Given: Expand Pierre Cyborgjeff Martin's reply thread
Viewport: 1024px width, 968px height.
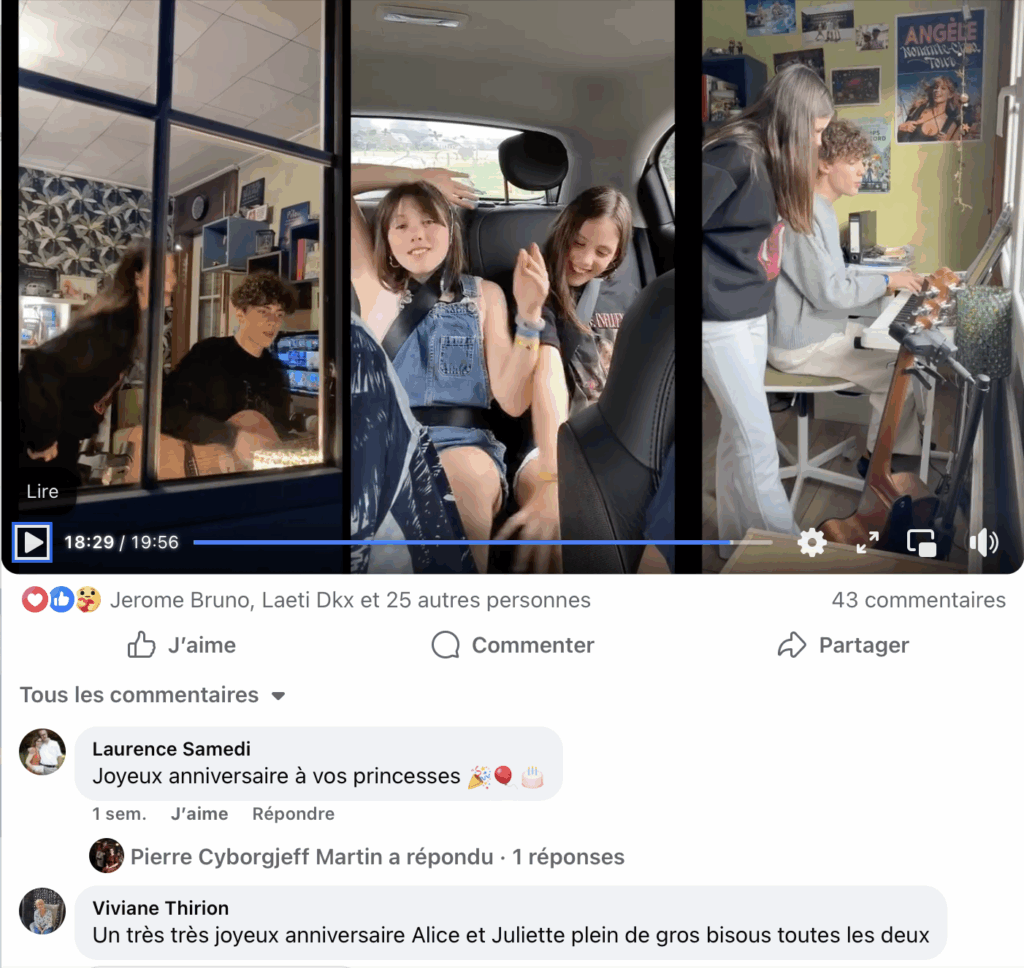Looking at the screenshot, I should (x=377, y=856).
